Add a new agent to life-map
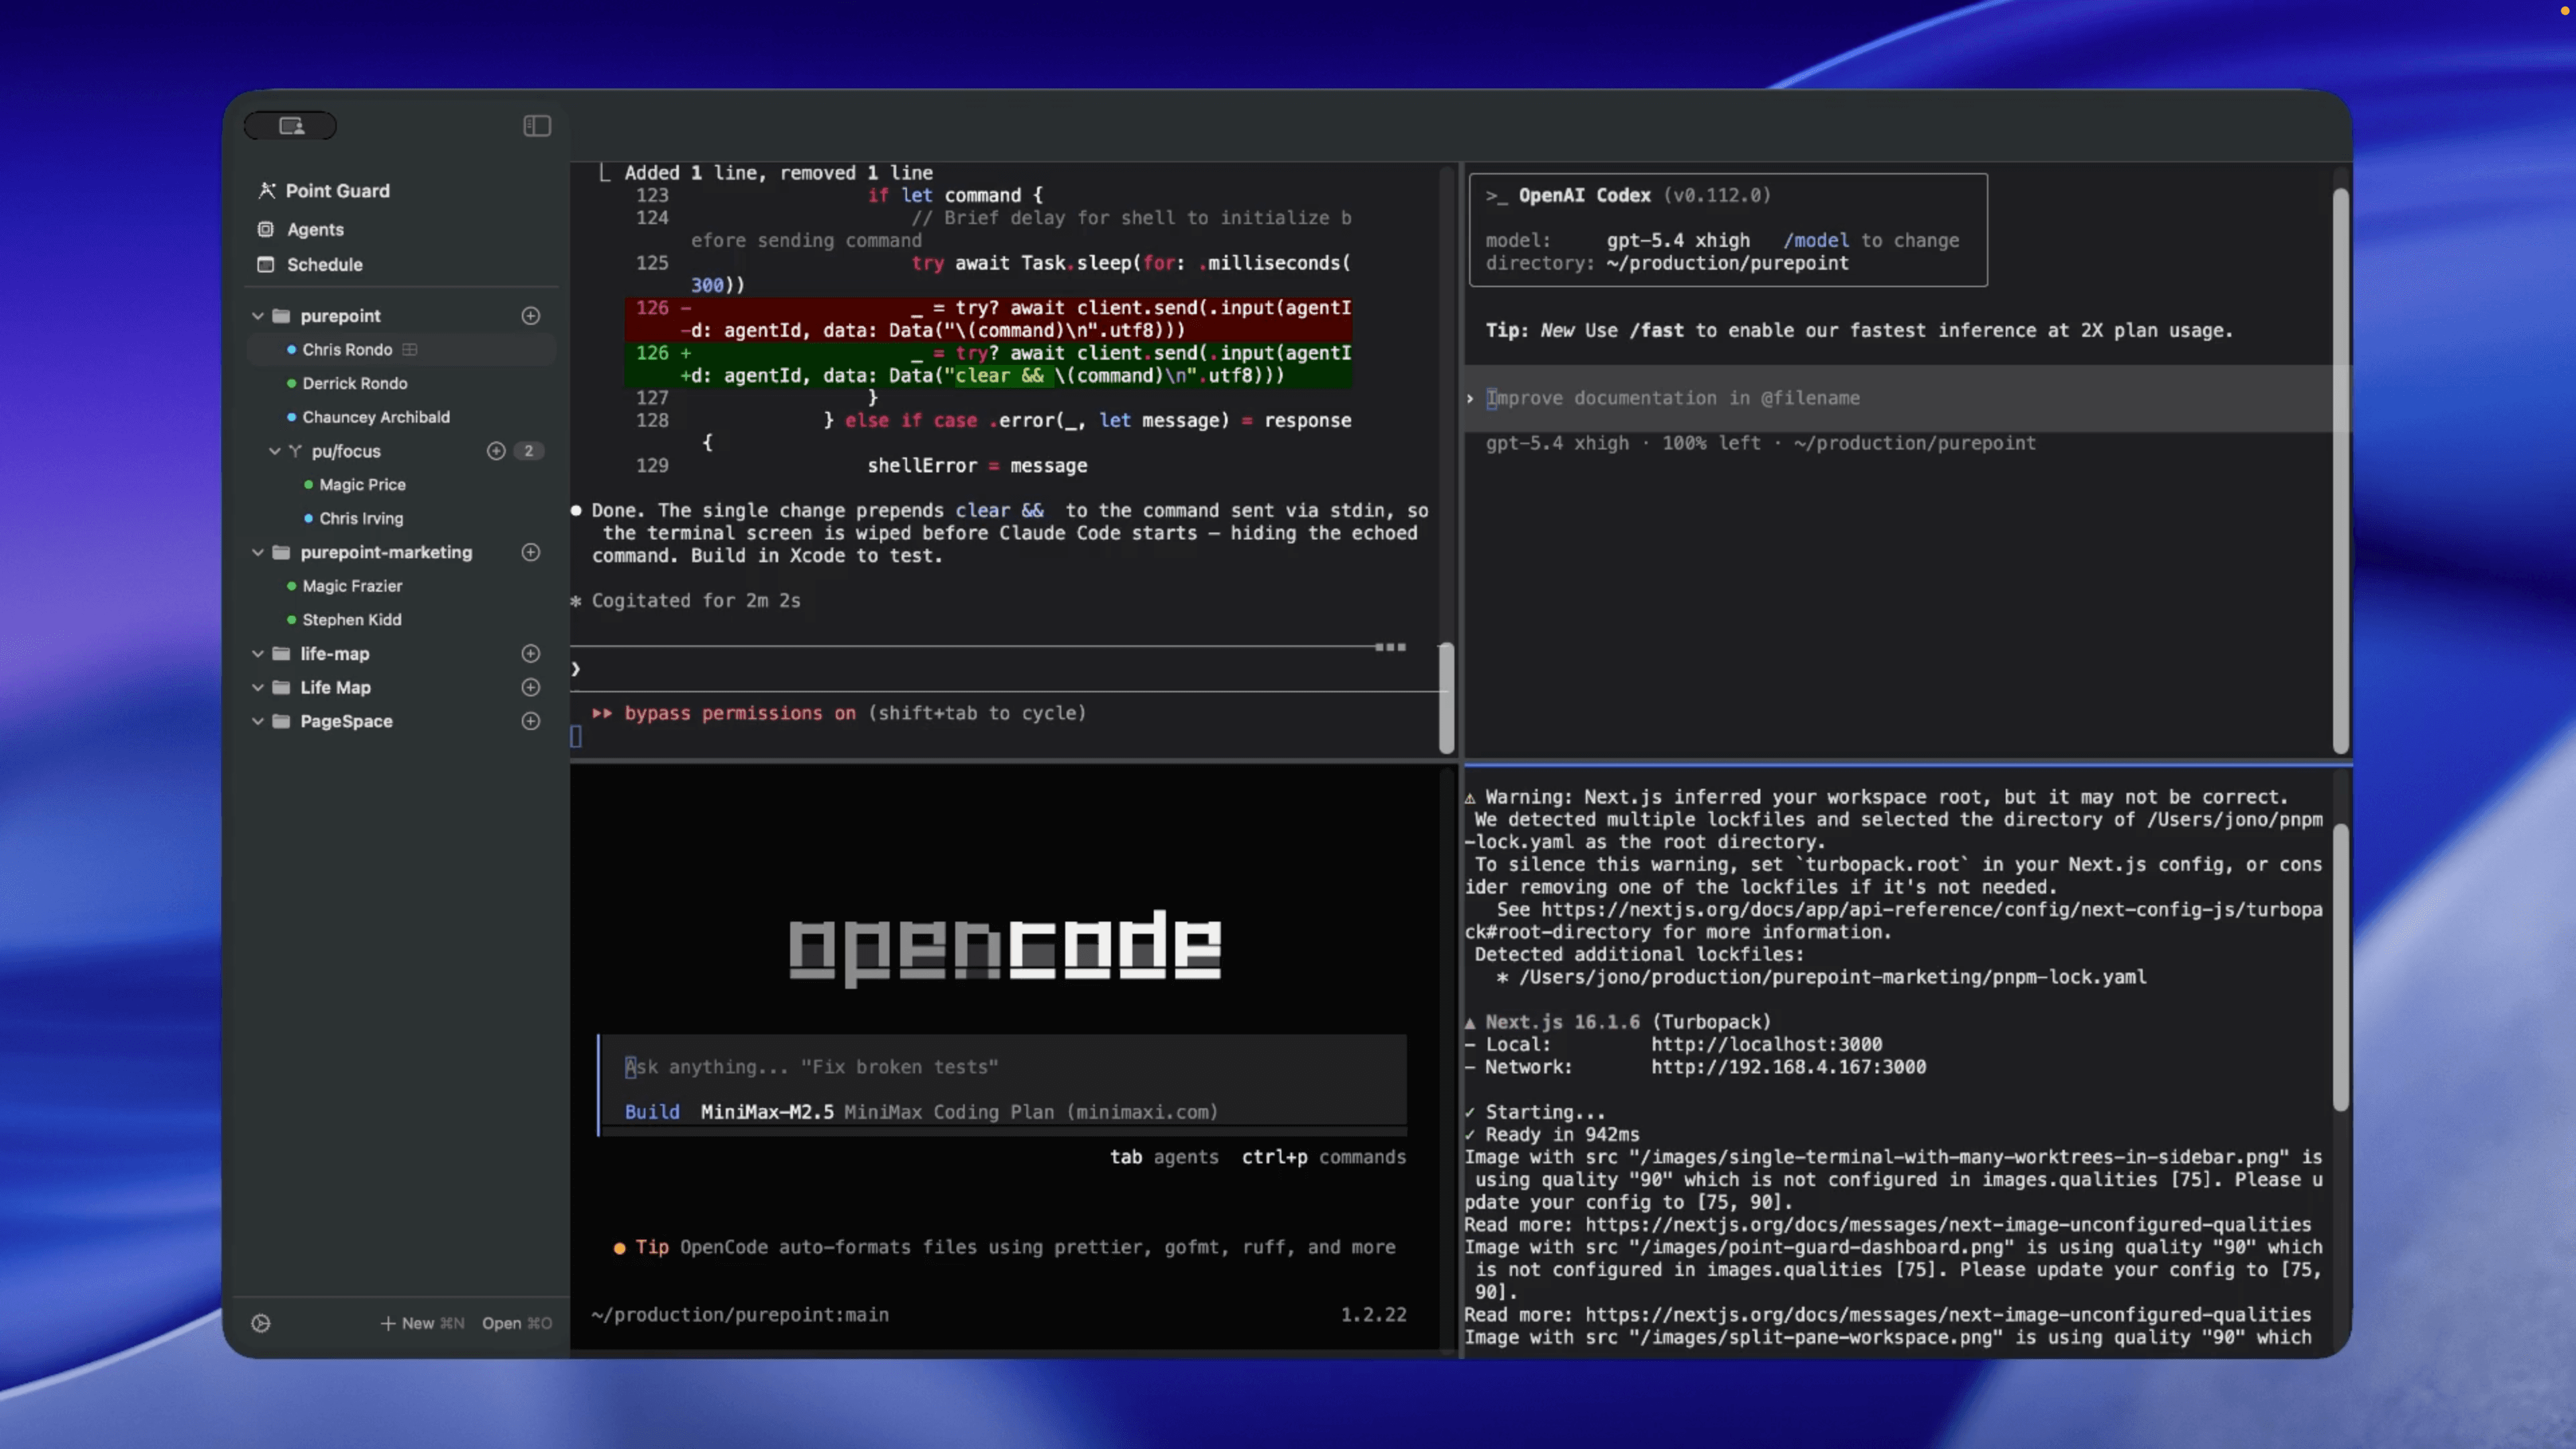The width and height of the screenshot is (2576, 1449). click(x=531, y=653)
